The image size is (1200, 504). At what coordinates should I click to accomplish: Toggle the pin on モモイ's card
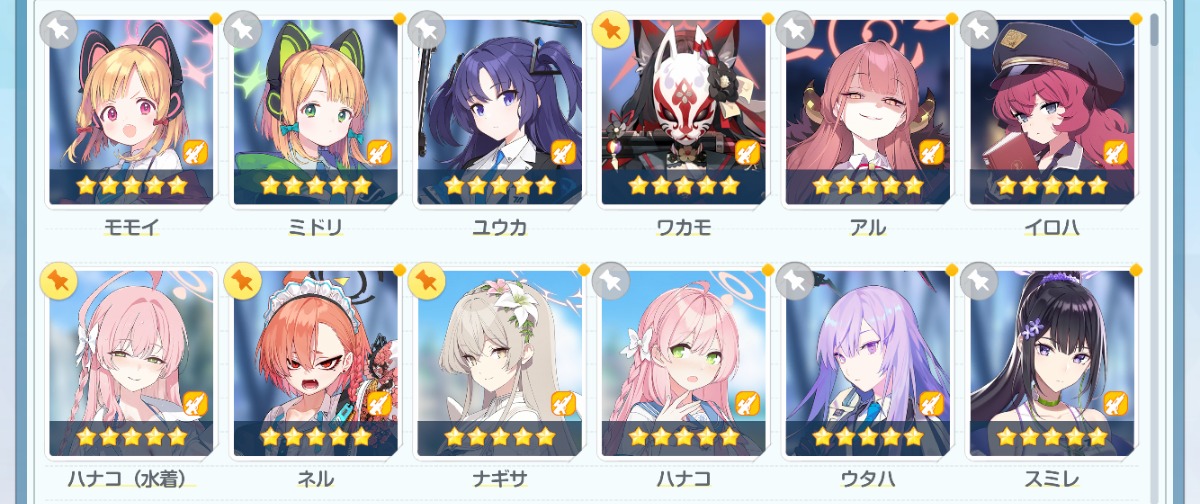(58, 30)
